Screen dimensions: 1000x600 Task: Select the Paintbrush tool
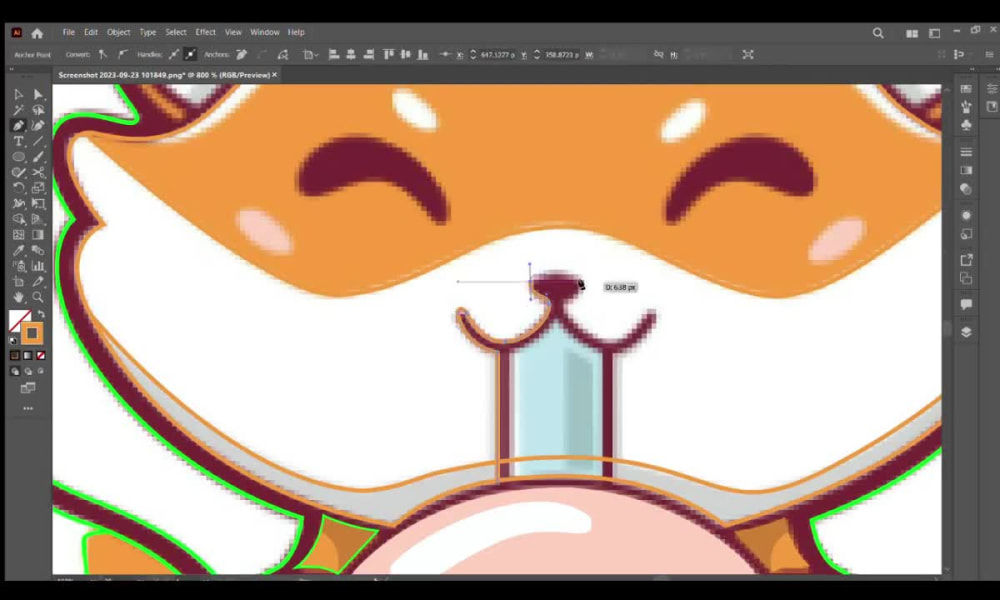coord(37,157)
